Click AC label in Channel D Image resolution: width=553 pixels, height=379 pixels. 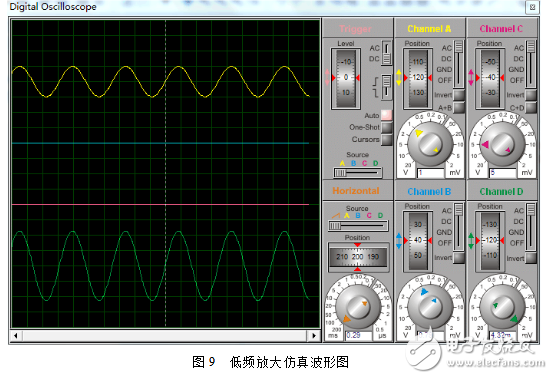coord(519,210)
